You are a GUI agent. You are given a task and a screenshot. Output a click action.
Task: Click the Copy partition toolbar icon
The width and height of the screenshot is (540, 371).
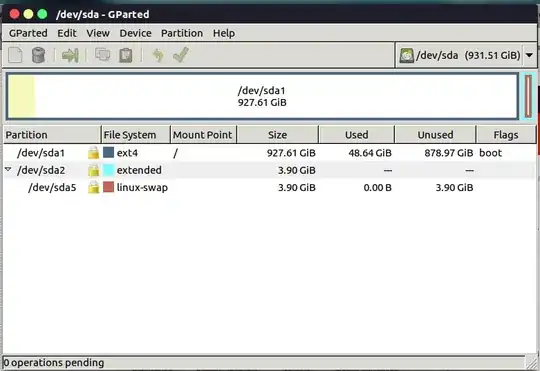click(102, 55)
